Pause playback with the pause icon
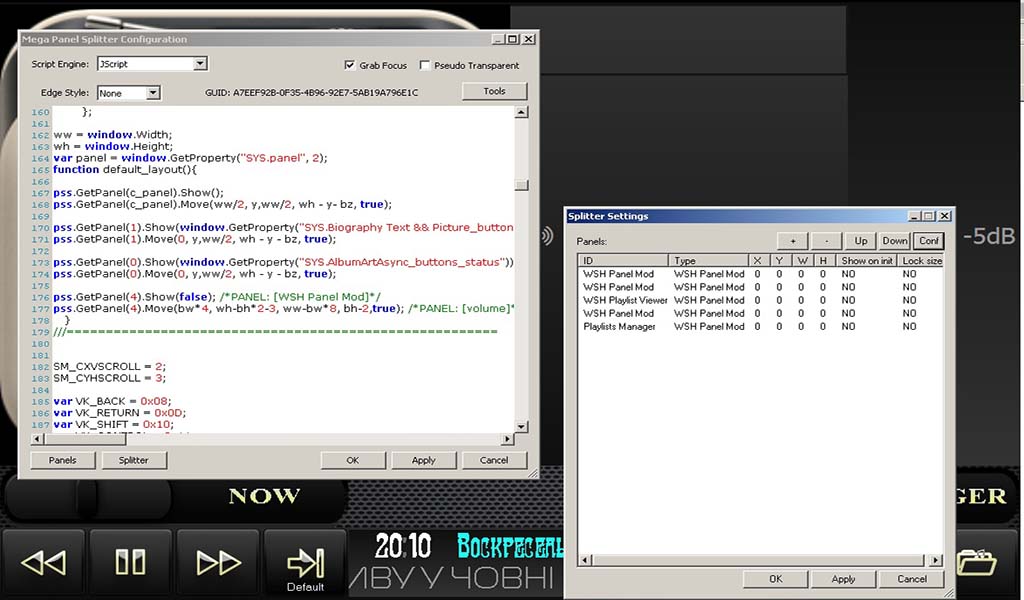 (131, 562)
